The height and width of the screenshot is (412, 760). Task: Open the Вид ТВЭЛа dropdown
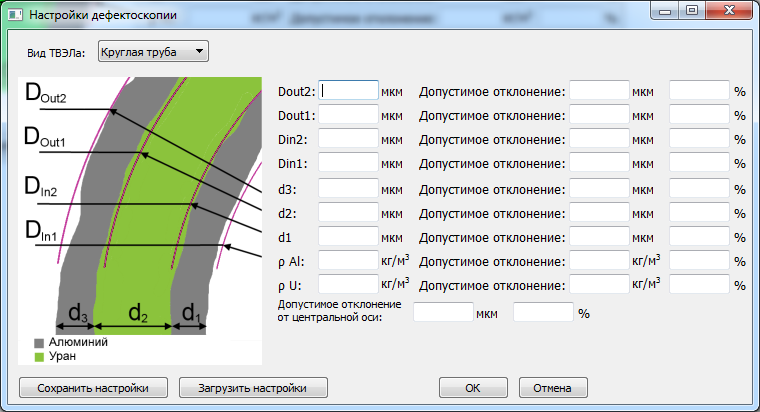pyautogui.click(x=153, y=51)
